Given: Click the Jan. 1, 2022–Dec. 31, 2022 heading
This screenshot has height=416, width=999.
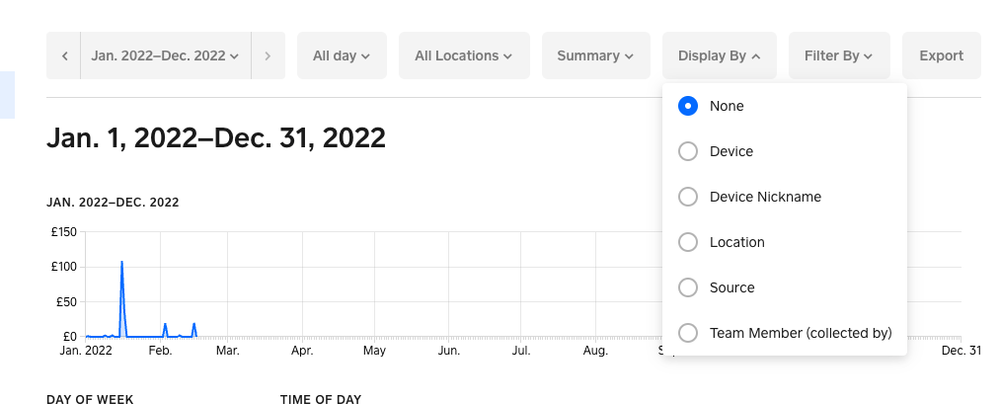Looking at the screenshot, I should coord(216,137).
